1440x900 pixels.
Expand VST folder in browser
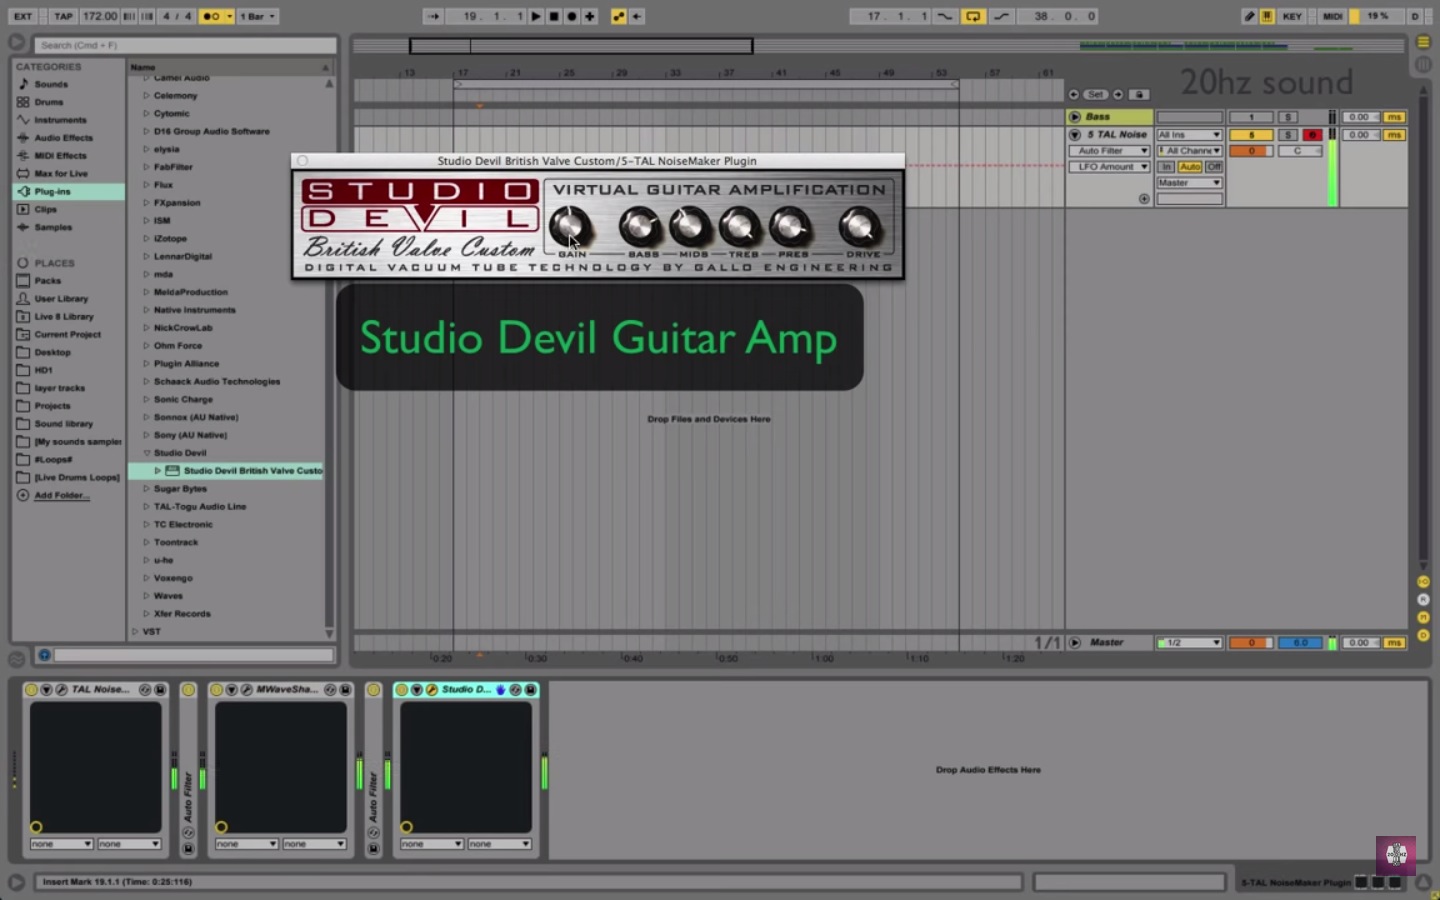coord(135,632)
